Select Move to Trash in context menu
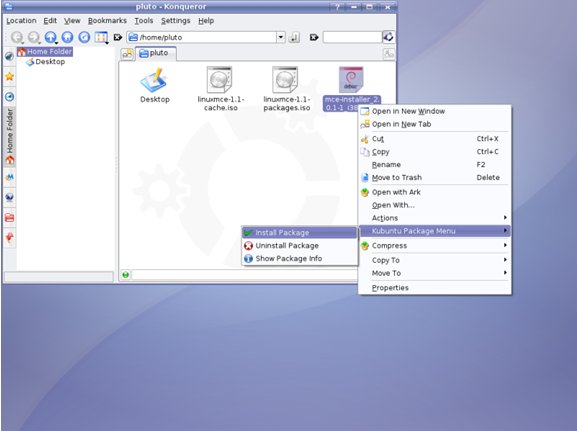The width and height of the screenshot is (577, 431). 435,177
